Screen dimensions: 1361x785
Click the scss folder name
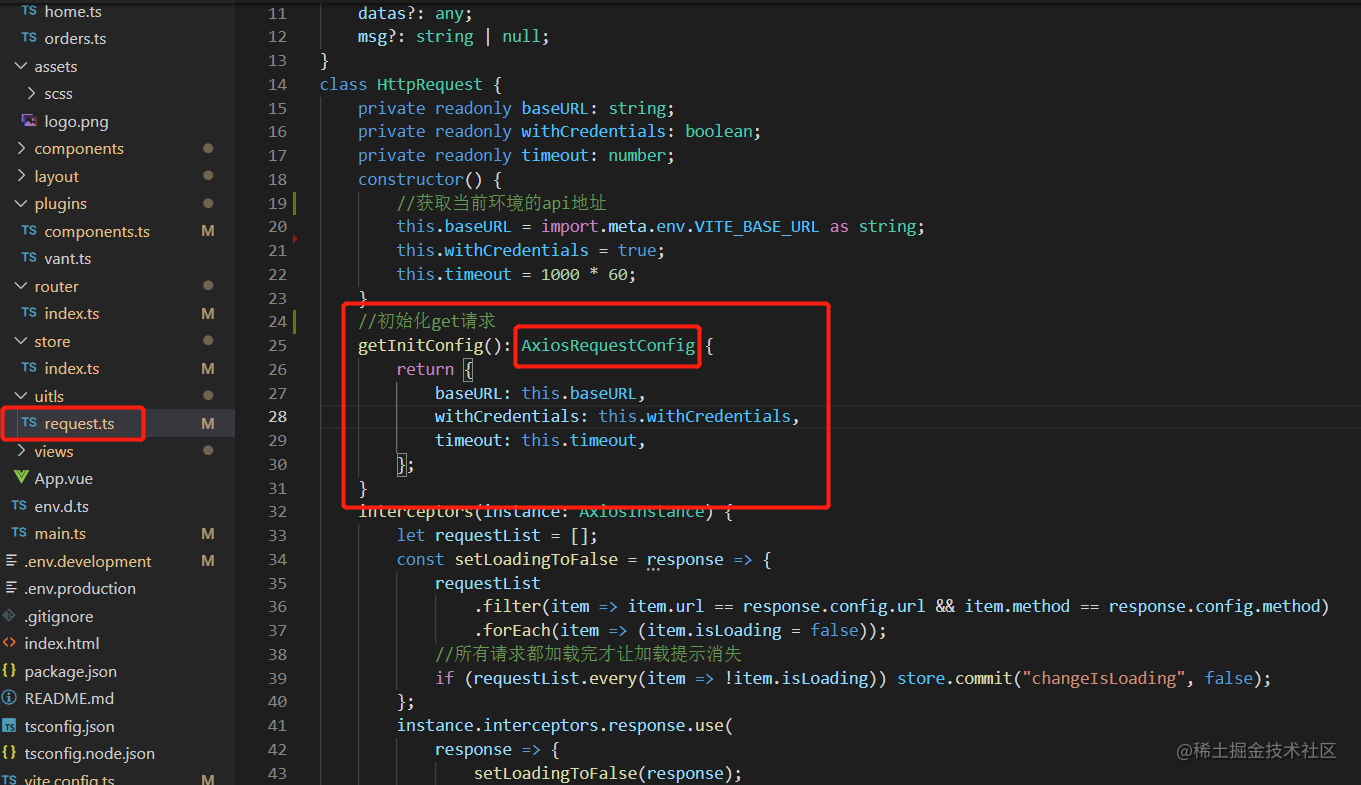(x=58, y=94)
